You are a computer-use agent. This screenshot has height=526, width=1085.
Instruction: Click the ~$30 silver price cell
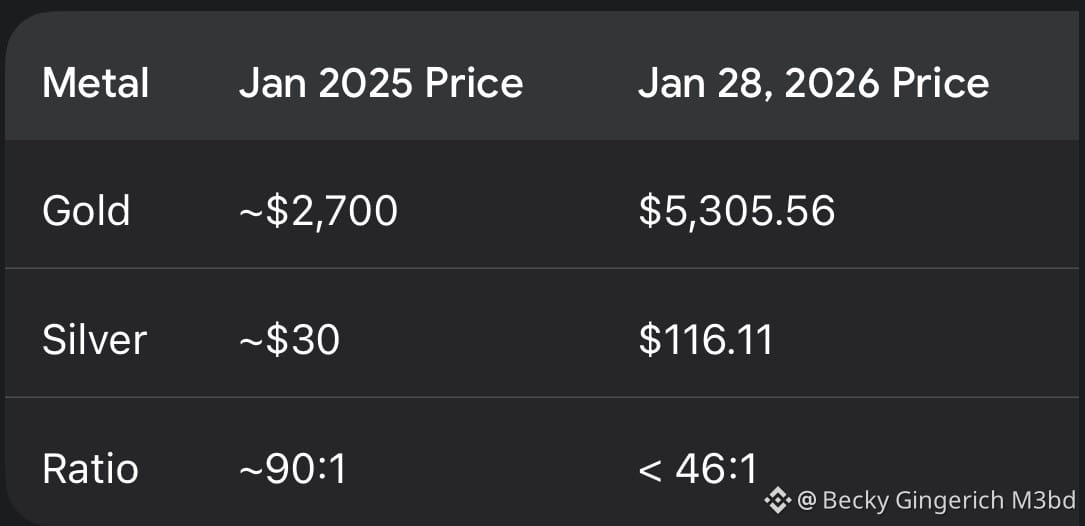[x=289, y=340]
